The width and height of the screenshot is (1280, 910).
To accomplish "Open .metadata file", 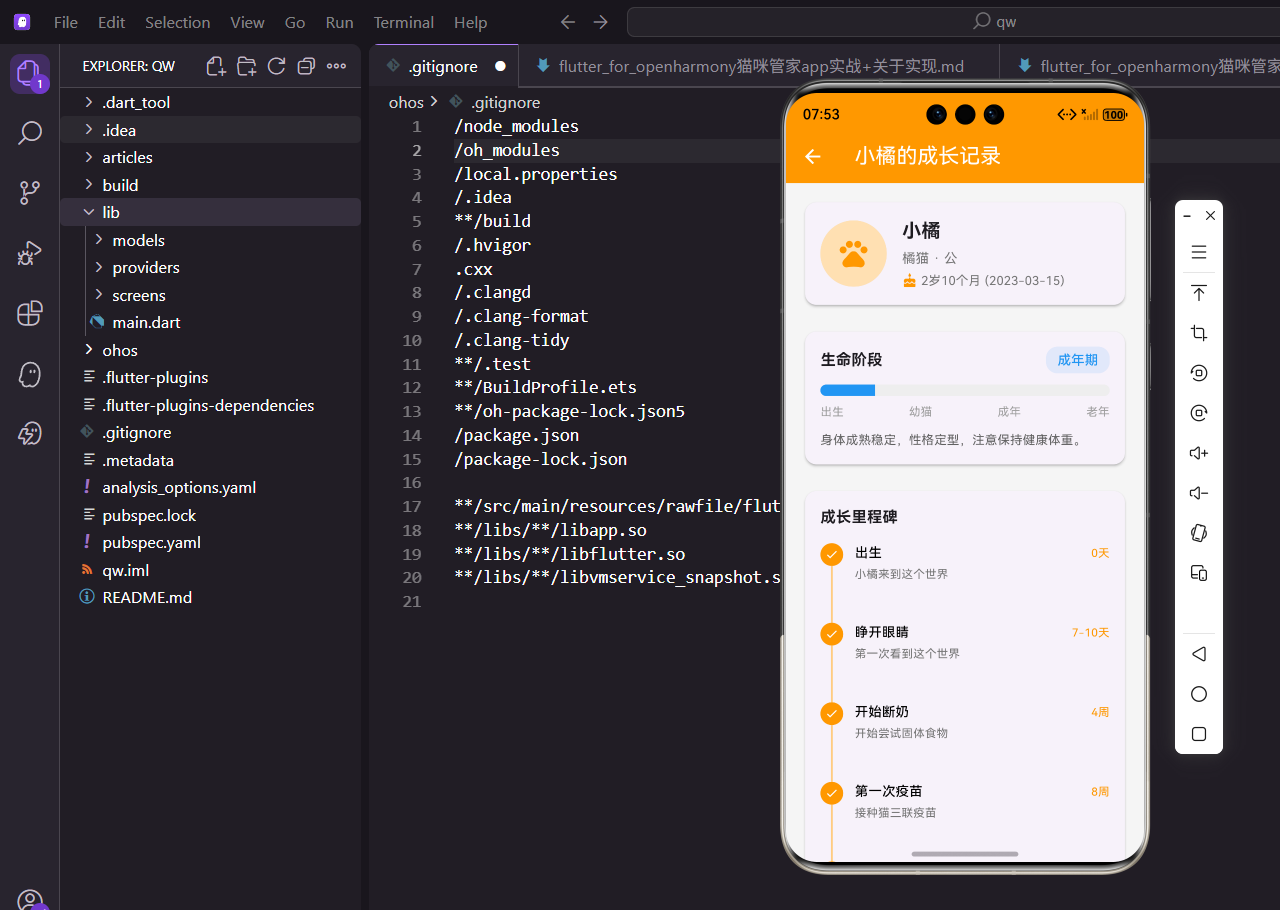I will 210,460.
